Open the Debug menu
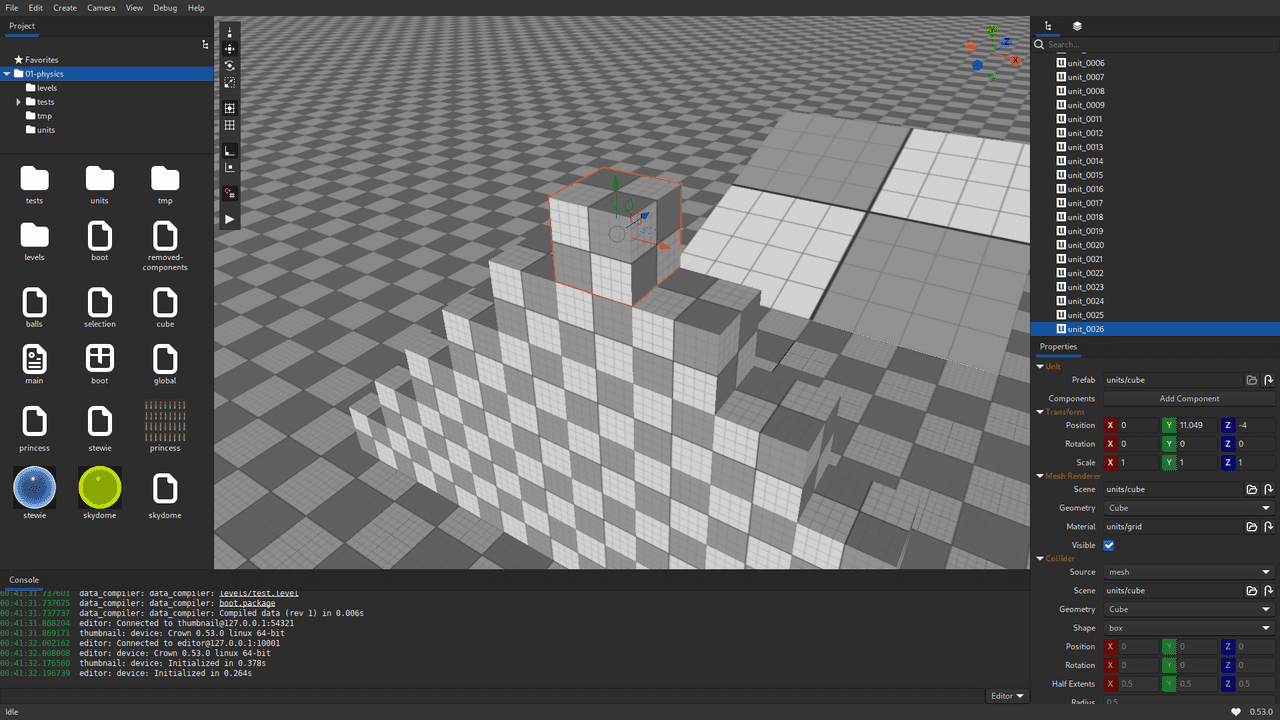Screen dimensions: 1280x720 click(165, 8)
